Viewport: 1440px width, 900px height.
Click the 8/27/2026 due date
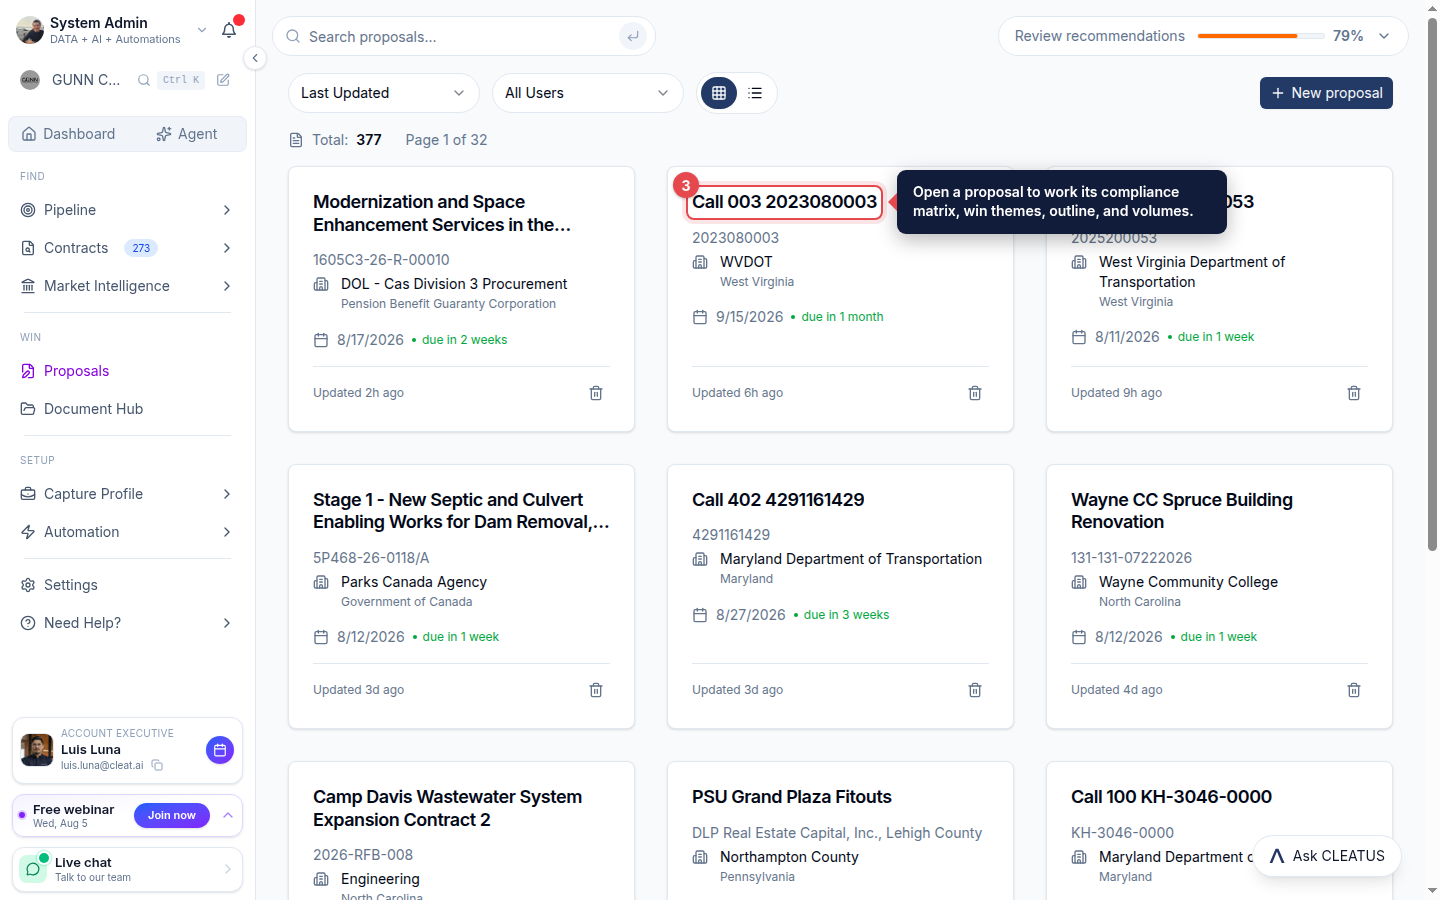[x=751, y=615]
